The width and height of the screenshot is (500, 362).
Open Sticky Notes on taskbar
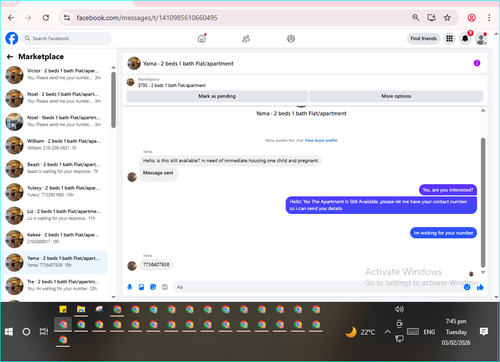pyautogui.click(x=63, y=310)
